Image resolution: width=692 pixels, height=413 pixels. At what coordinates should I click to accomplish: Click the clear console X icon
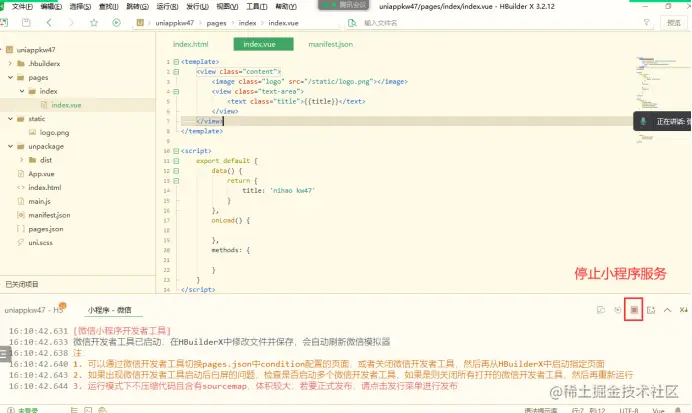point(683,310)
